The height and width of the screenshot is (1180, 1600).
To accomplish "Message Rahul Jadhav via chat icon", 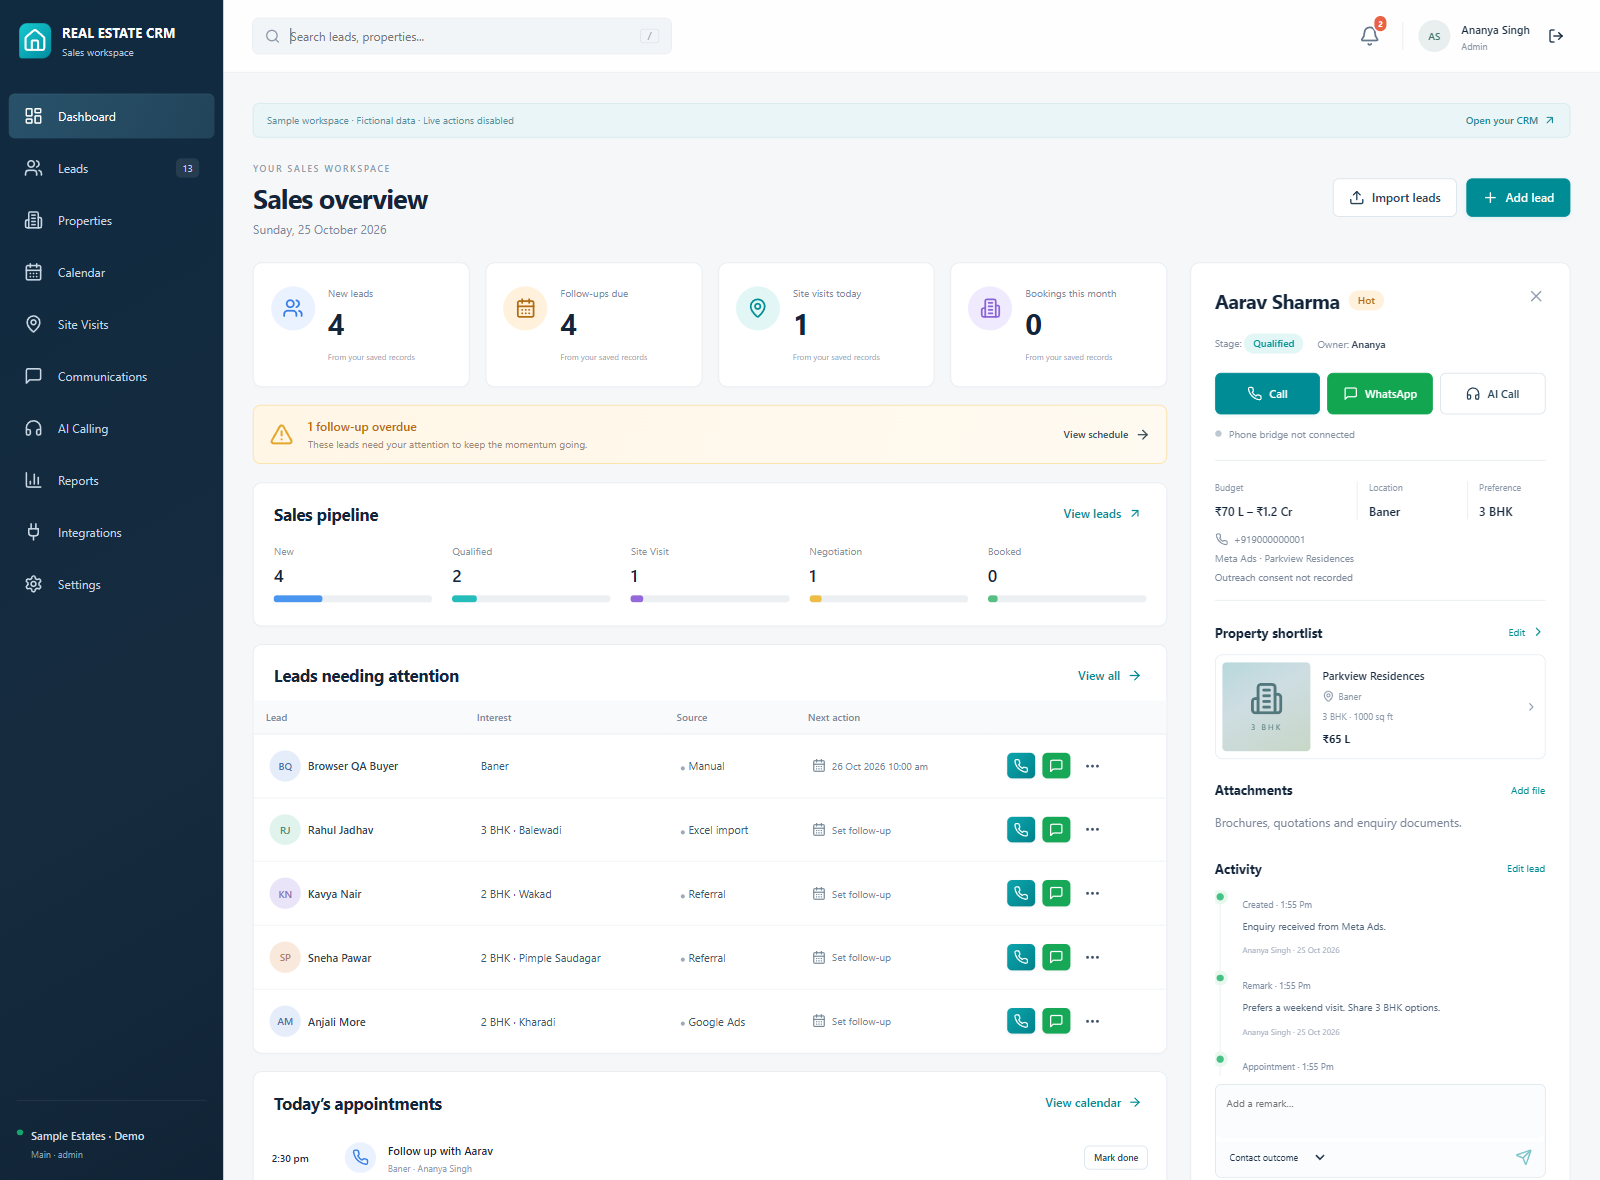I will 1056,830.
